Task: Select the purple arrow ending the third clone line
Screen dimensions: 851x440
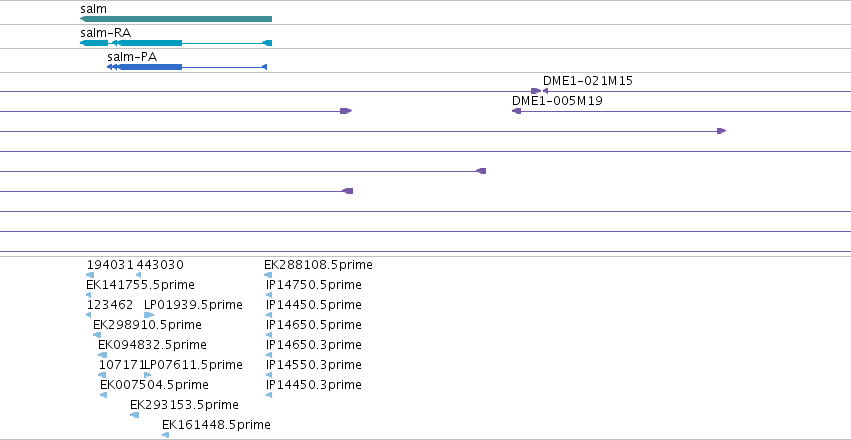Action: point(721,131)
